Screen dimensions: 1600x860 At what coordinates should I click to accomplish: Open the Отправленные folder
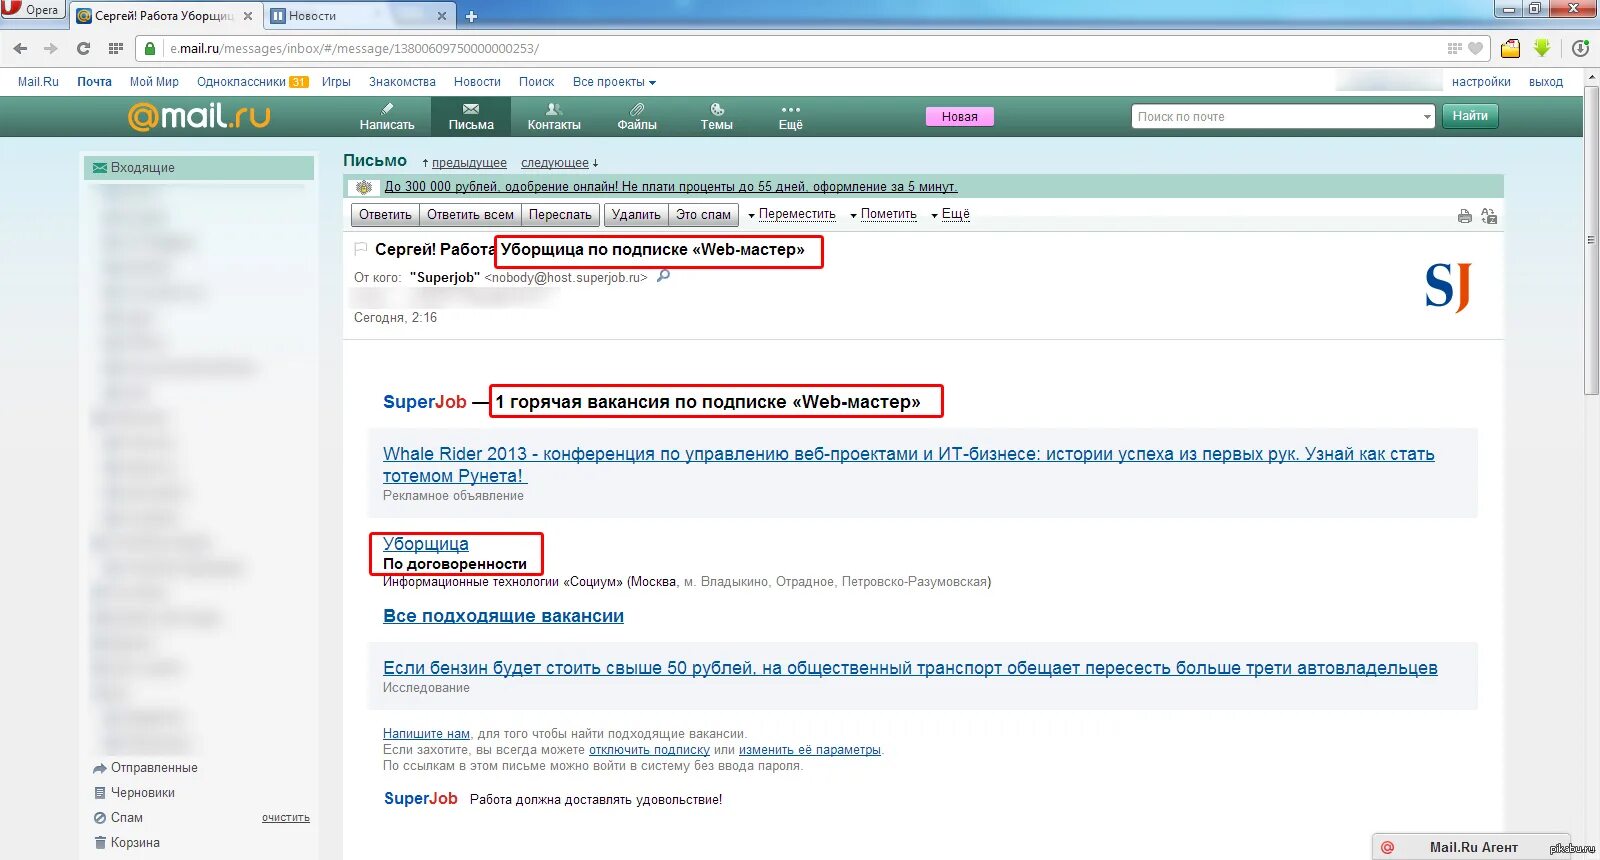[x=154, y=768]
